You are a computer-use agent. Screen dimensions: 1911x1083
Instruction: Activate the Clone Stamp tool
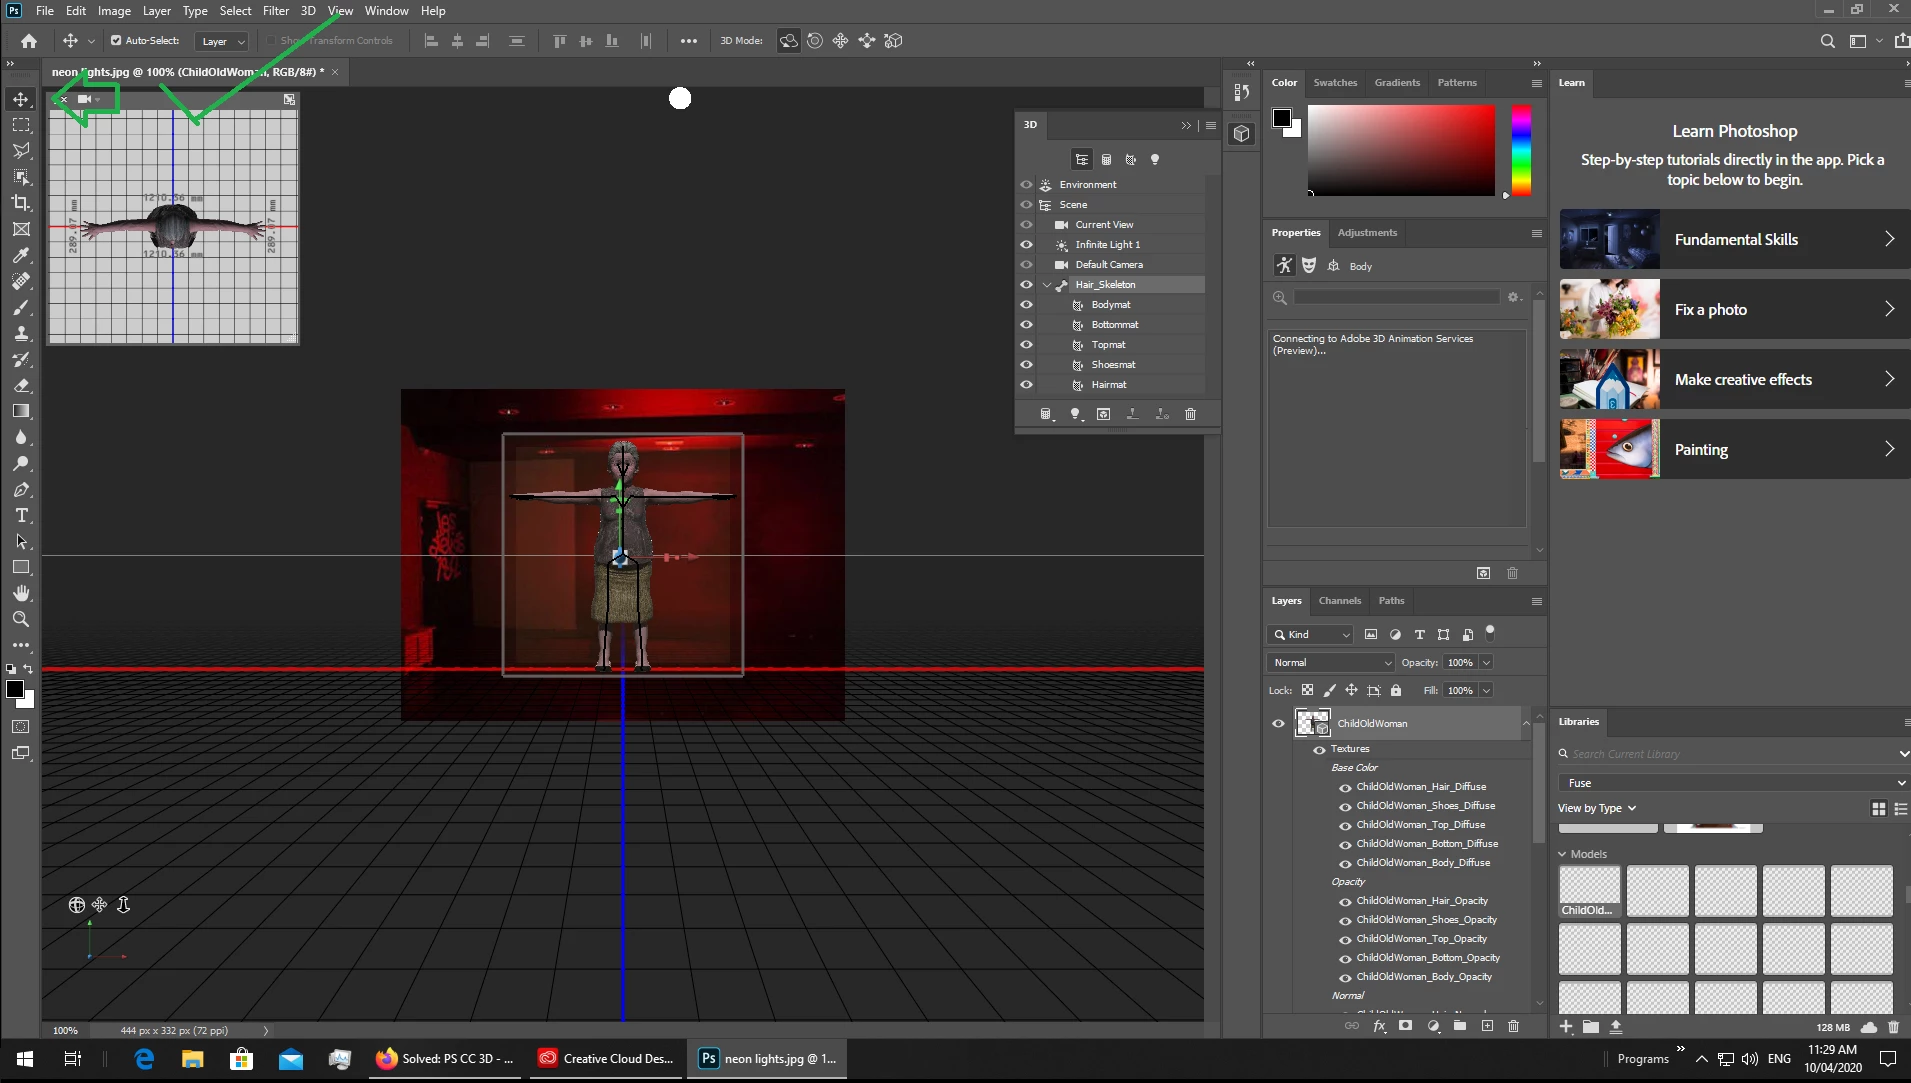click(21, 333)
